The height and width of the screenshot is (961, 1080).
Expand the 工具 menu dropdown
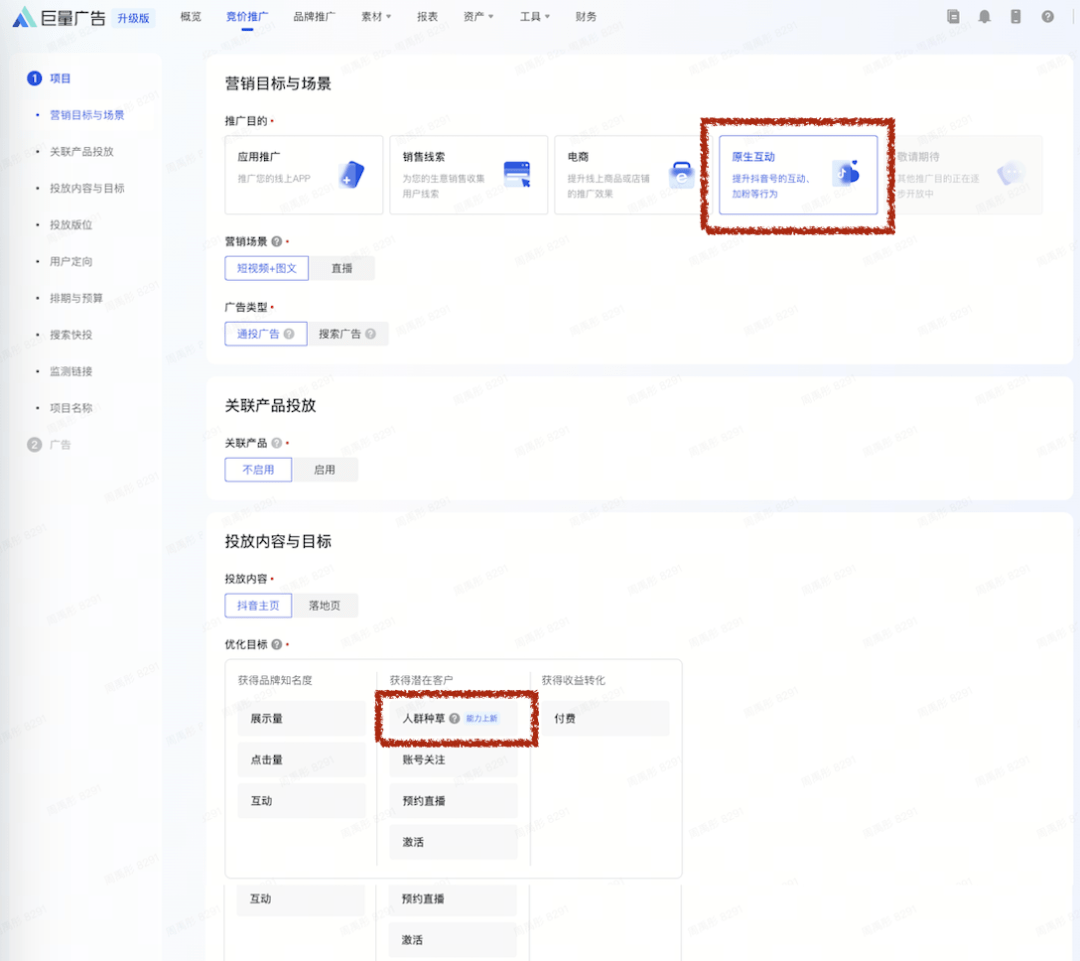click(534, 17)
